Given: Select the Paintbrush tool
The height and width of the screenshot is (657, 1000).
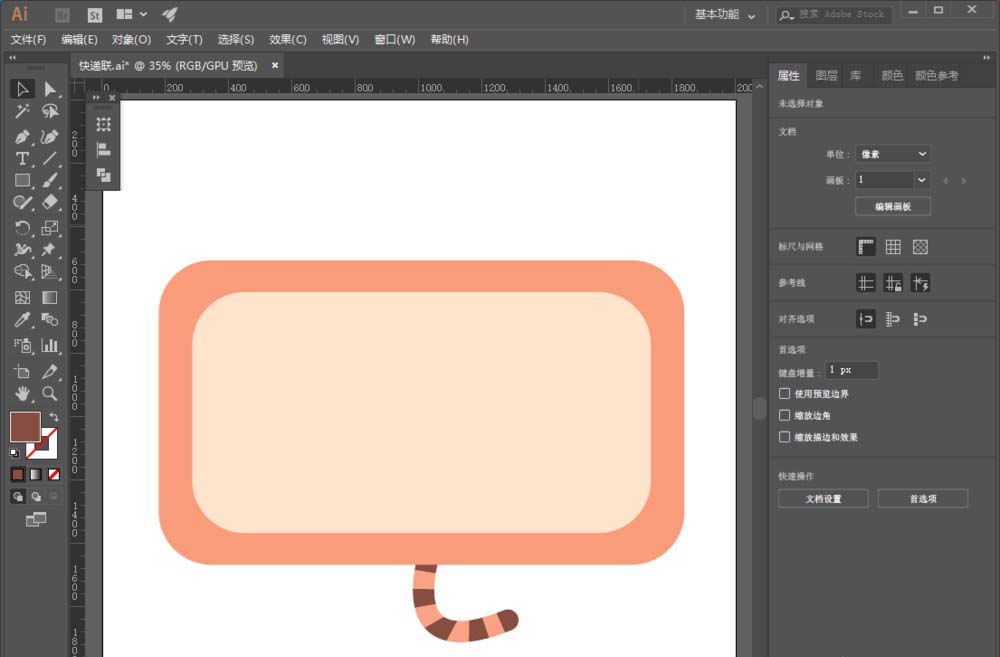Looking at the screenshot, I should pos(50,181).
